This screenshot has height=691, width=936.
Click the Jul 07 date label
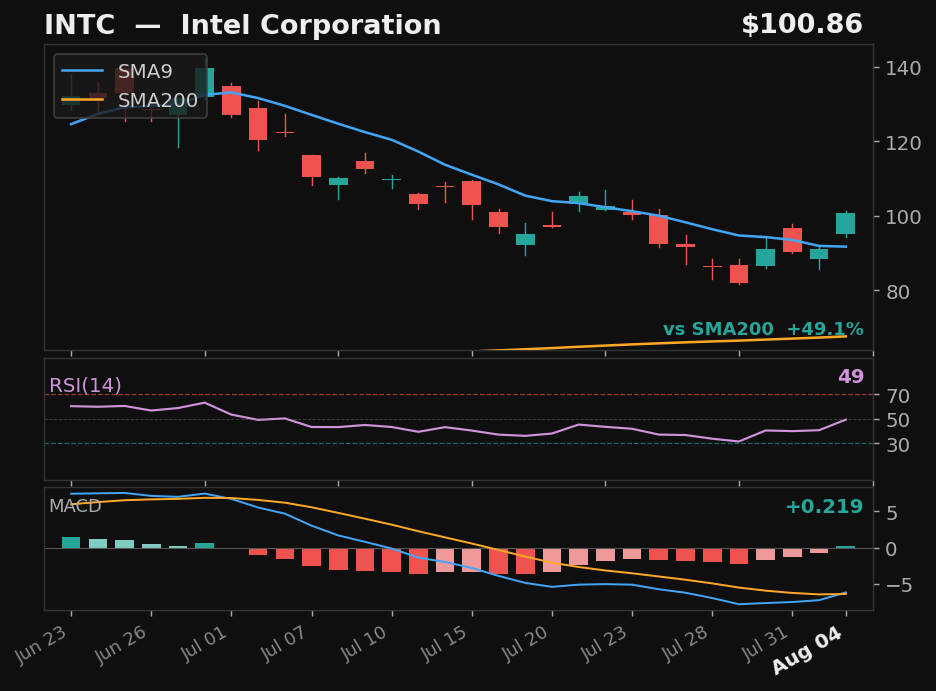click(x=284, y=644)
